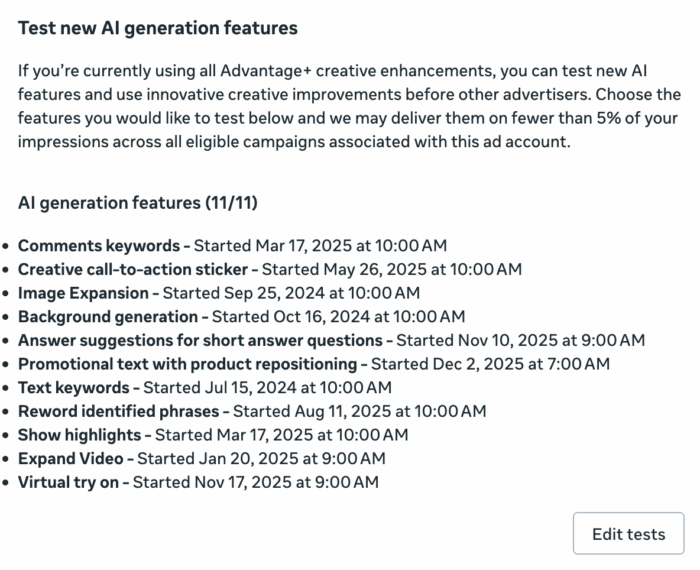700x570 pixels.
Task: Select the Image Expansion feature label
Action: click(x=84, y=293)
